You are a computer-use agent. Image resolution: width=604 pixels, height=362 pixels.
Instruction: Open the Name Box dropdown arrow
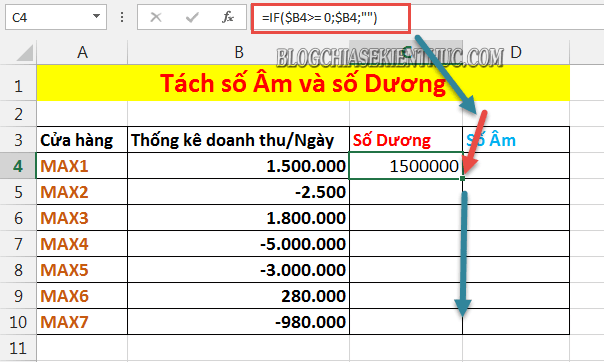[x=96, y=17]
